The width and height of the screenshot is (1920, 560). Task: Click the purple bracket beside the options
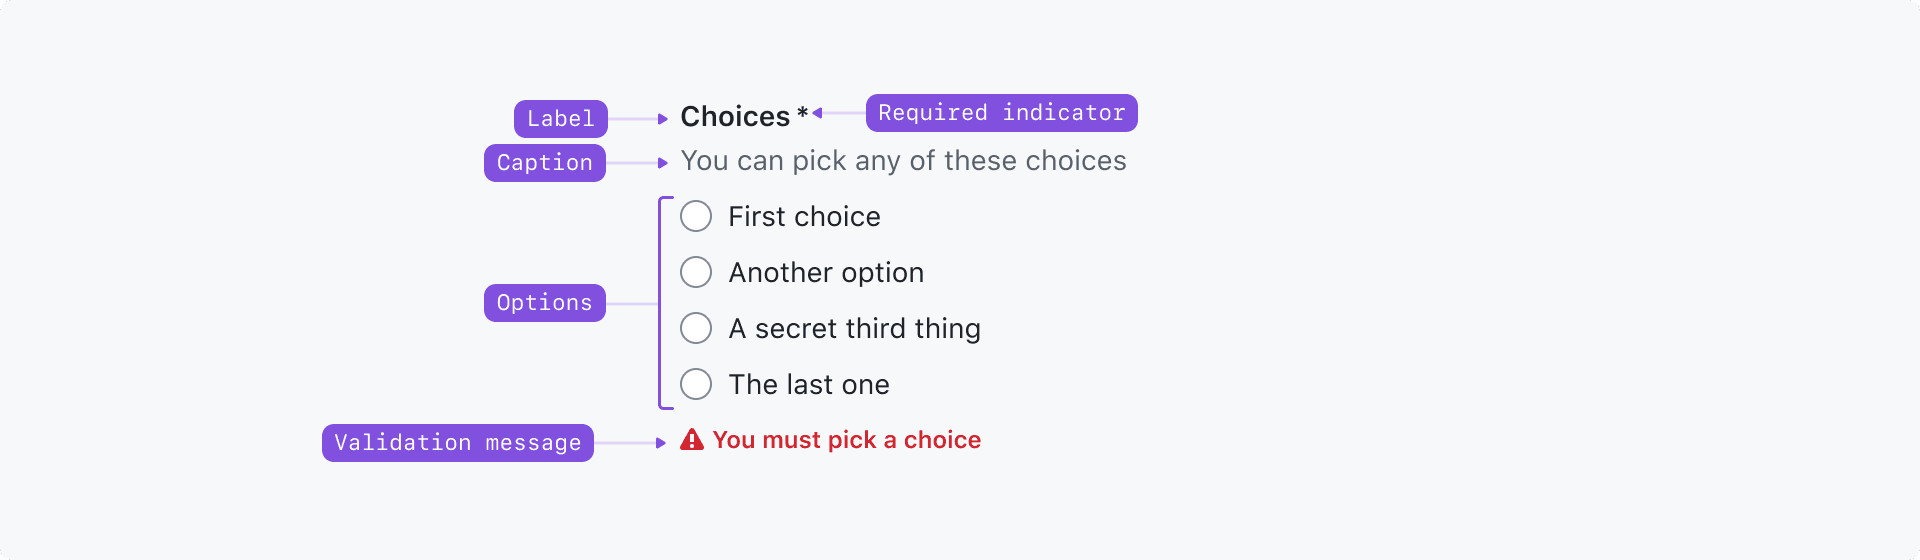661,303
